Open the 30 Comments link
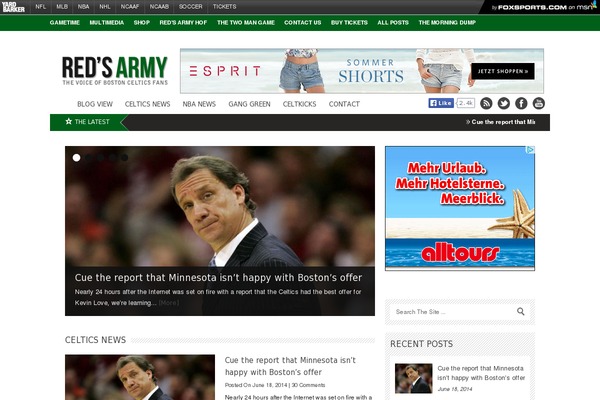Viewport: 600px width, 400px height. [x=308, y=385]
